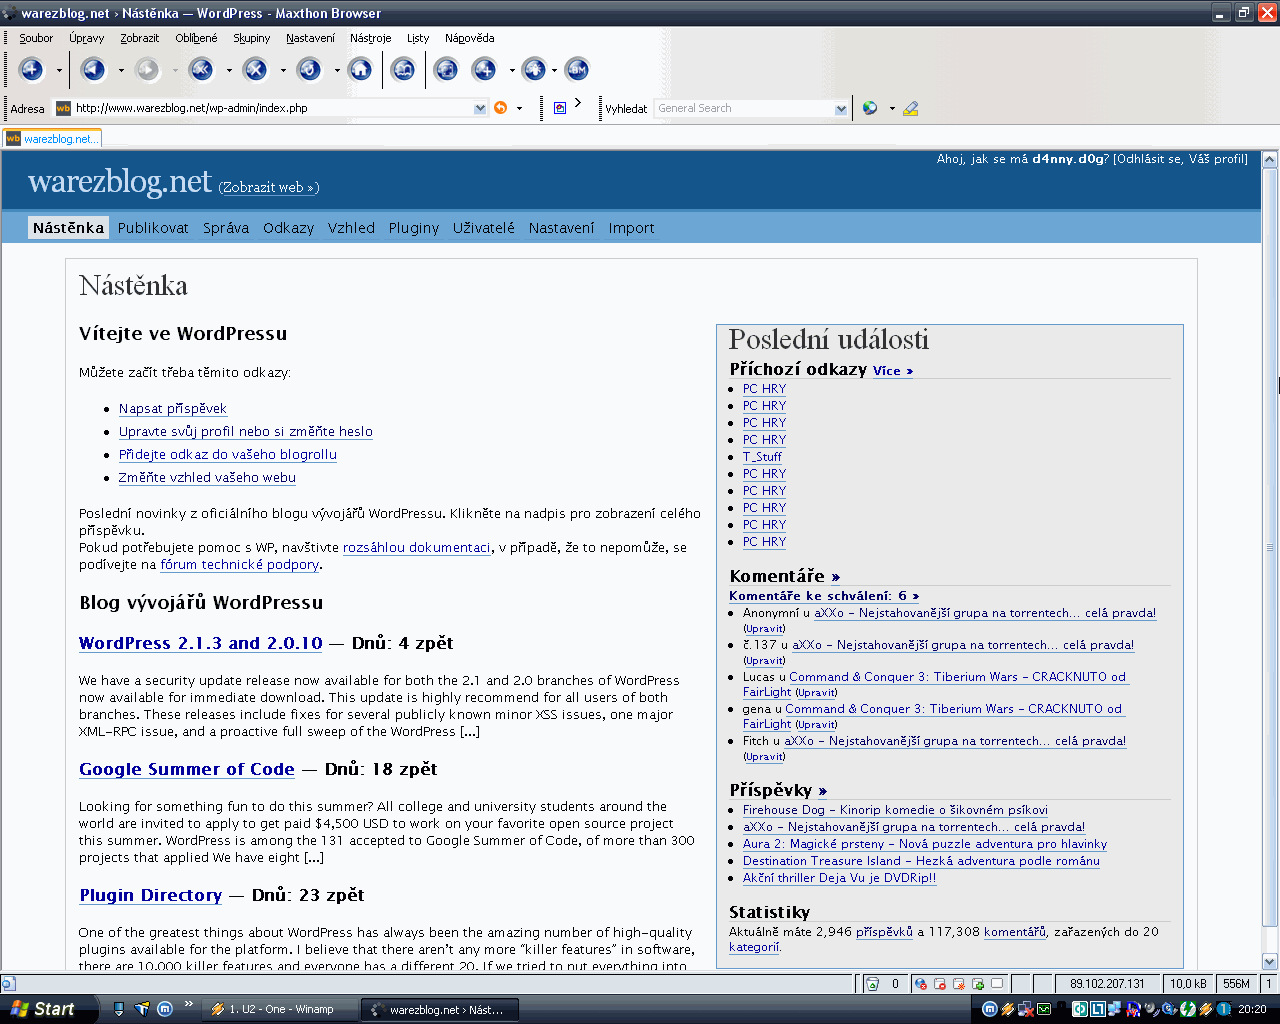Open dropdown arrow next to Stop icon
The height and width of the screenshot is (1024, 1280).
(x=283, y=70)
